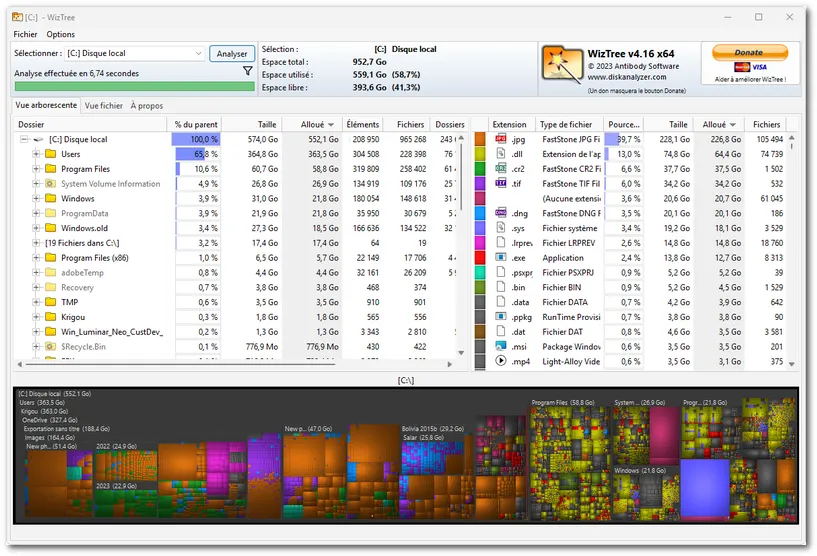Open the drive selection dropdown

pyautogui.click(x=198, y=53)
